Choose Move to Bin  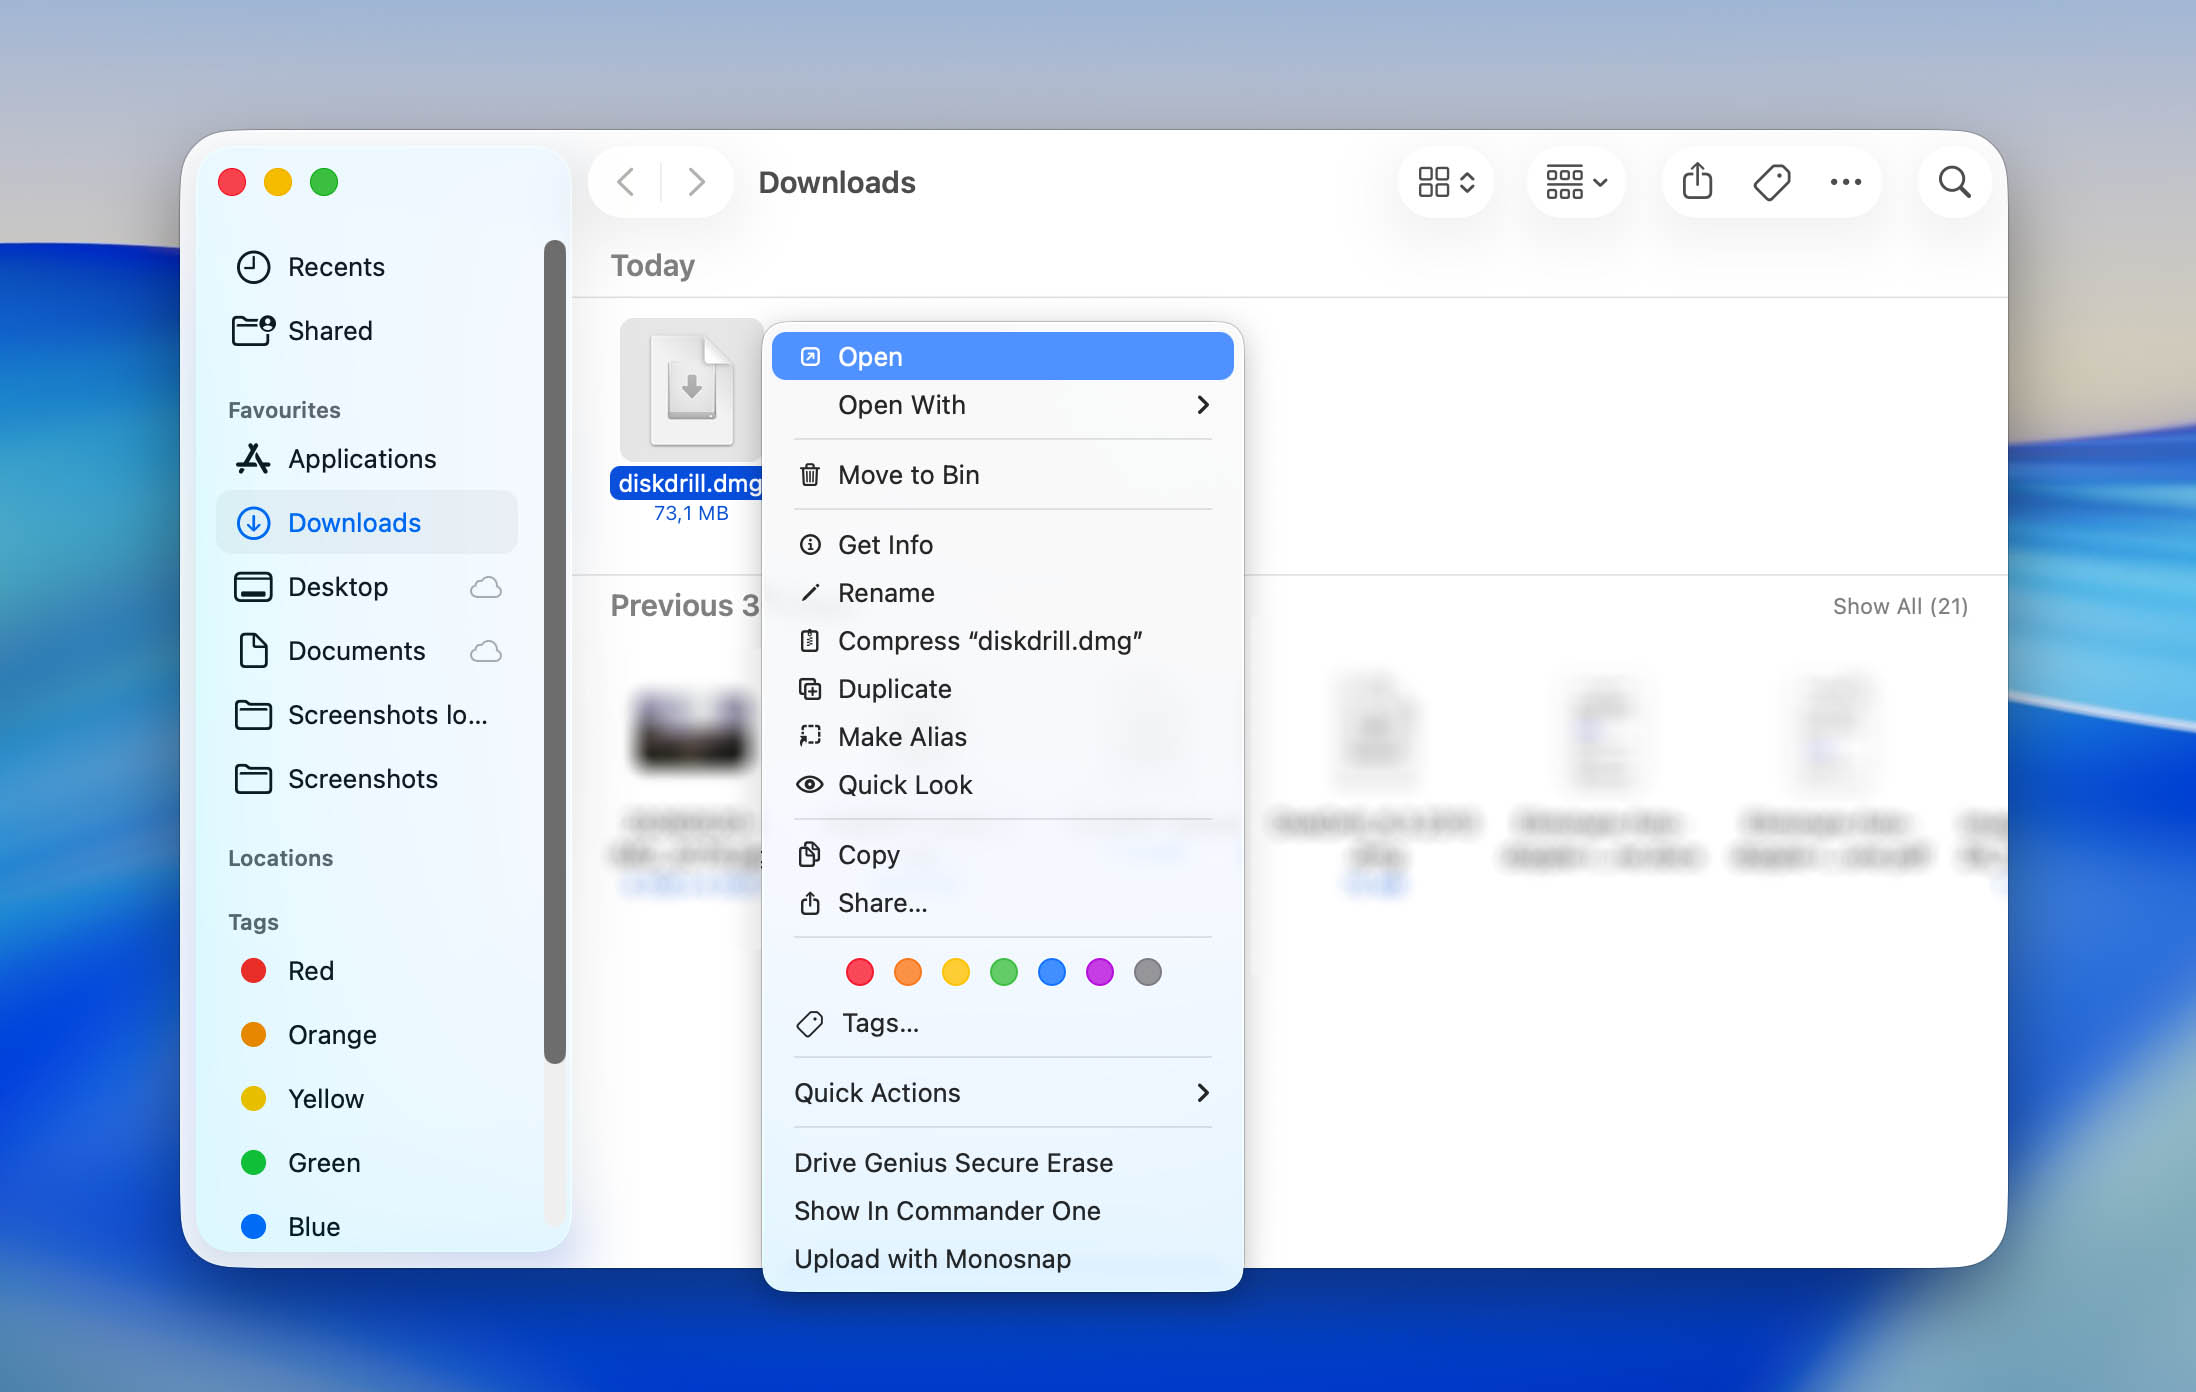pyautogui.click(x=1002, y=475)
